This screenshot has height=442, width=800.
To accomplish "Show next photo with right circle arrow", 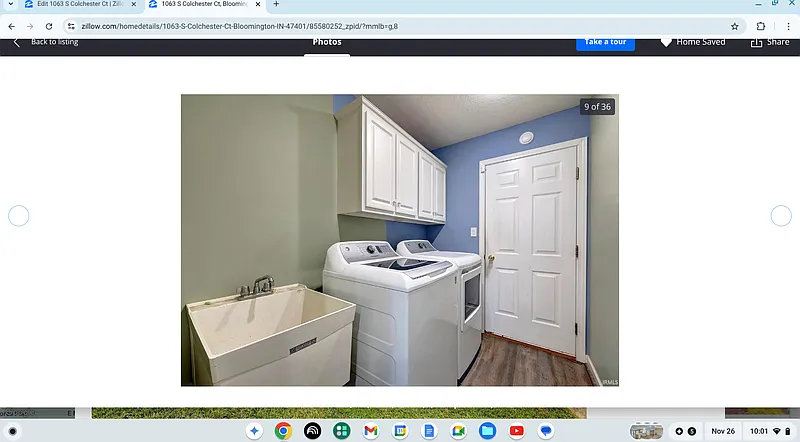I will [x=781, y=216].
